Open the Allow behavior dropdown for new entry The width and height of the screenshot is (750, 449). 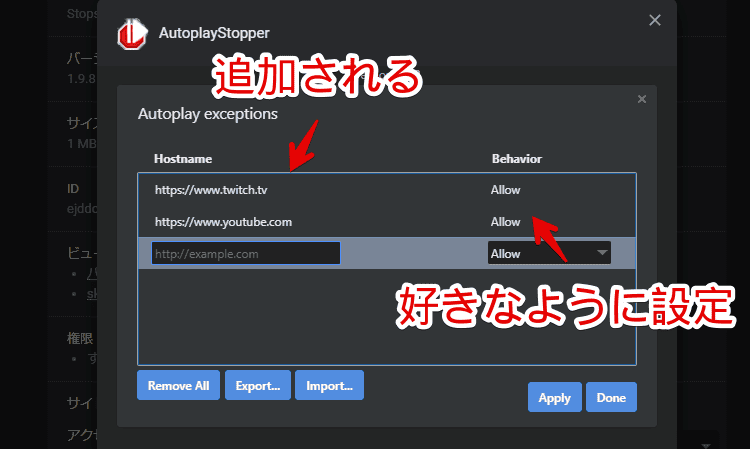pyautogui.click(x=549, y=253)
